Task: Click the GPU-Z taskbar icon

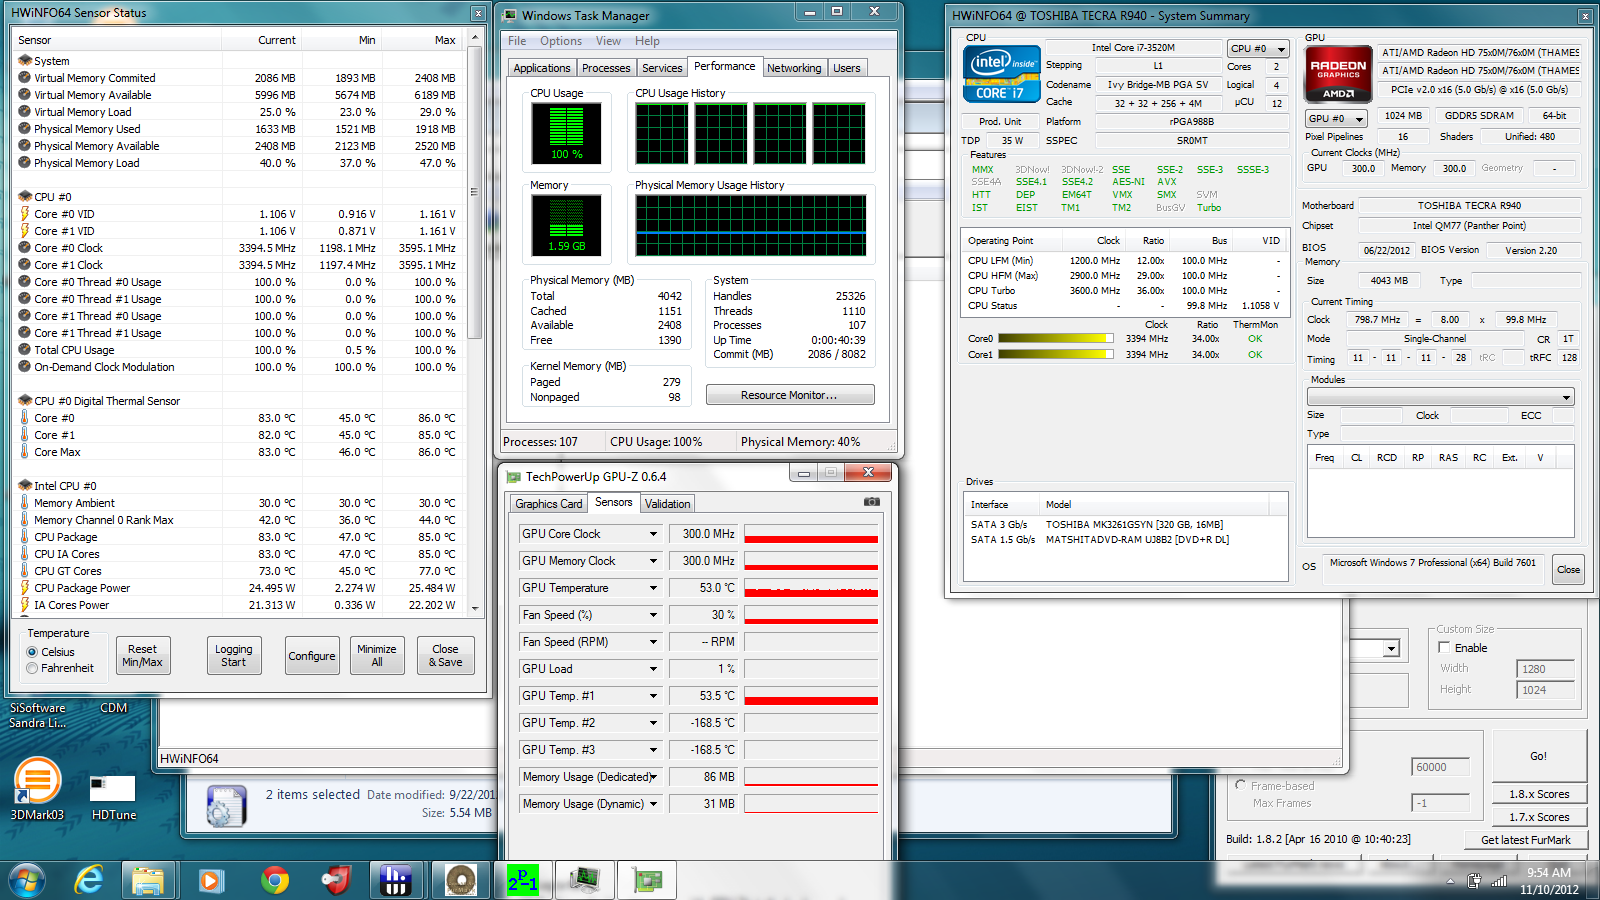Action: coord(647,880)
